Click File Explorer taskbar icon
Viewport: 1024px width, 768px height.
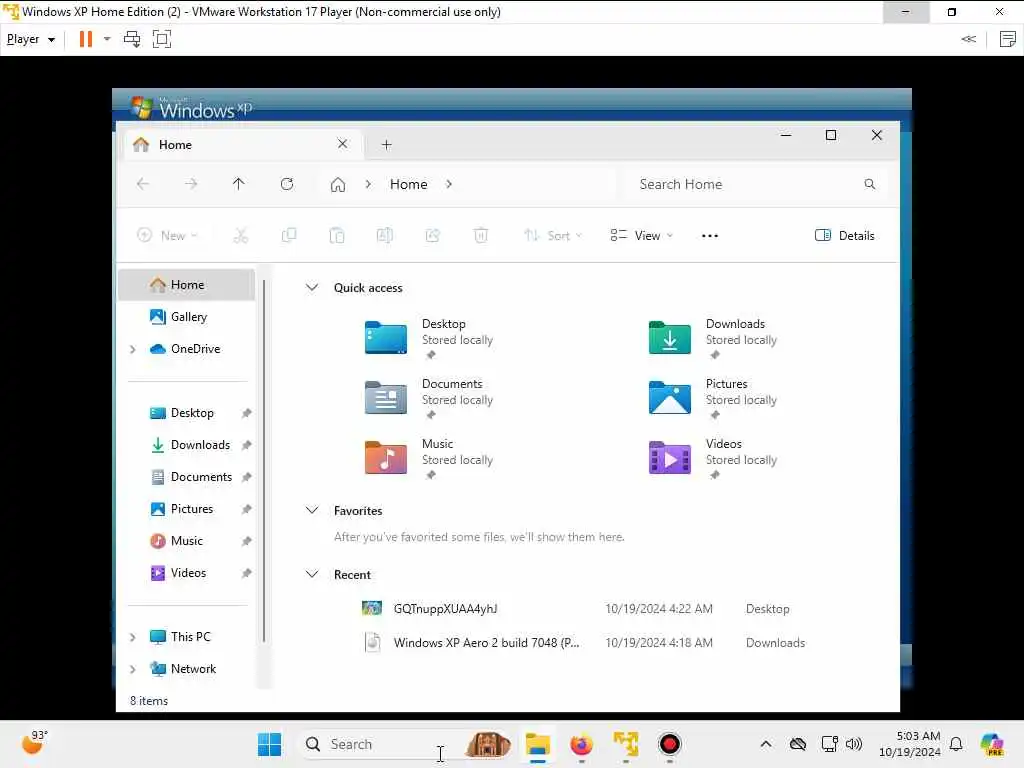click(537, 744)
